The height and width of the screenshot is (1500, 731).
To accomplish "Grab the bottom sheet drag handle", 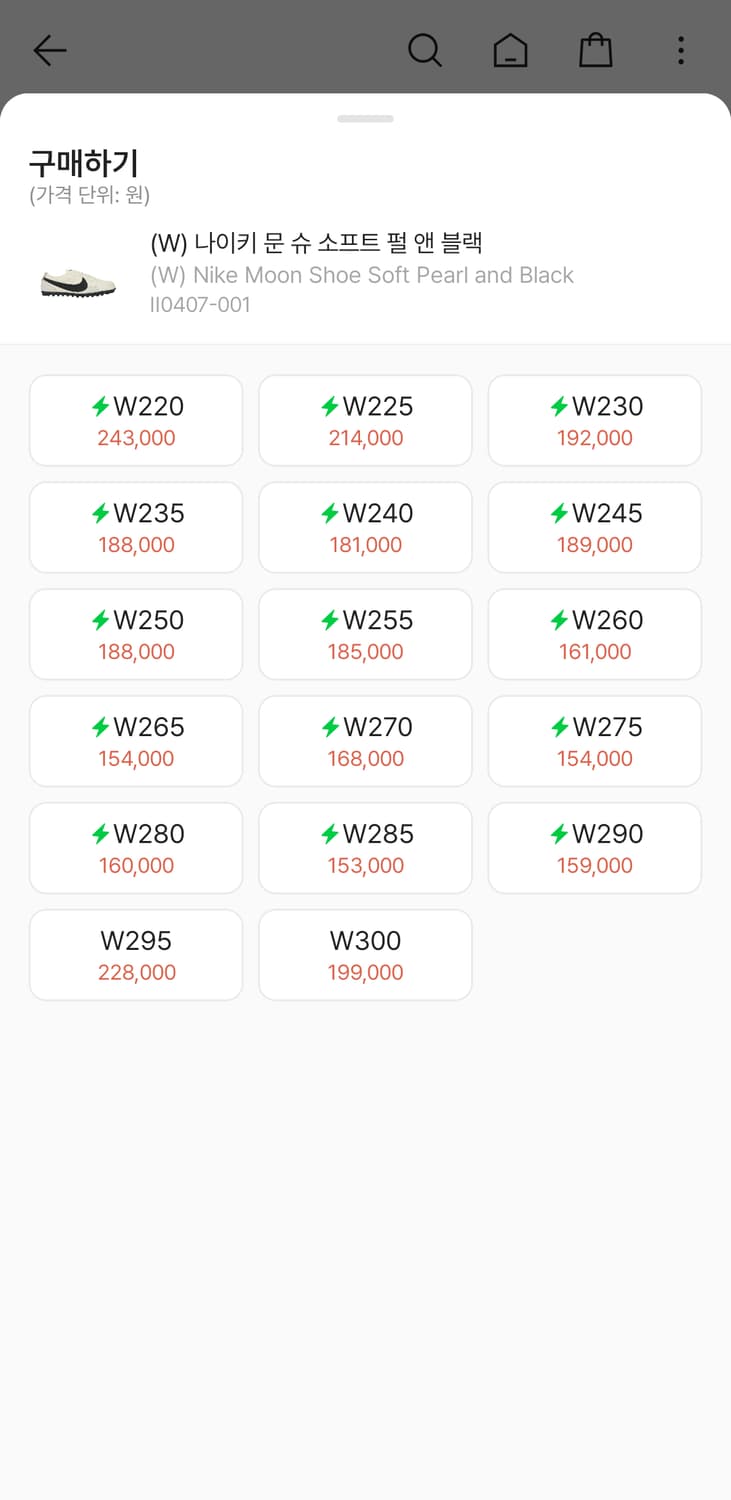I will point(365,119).
